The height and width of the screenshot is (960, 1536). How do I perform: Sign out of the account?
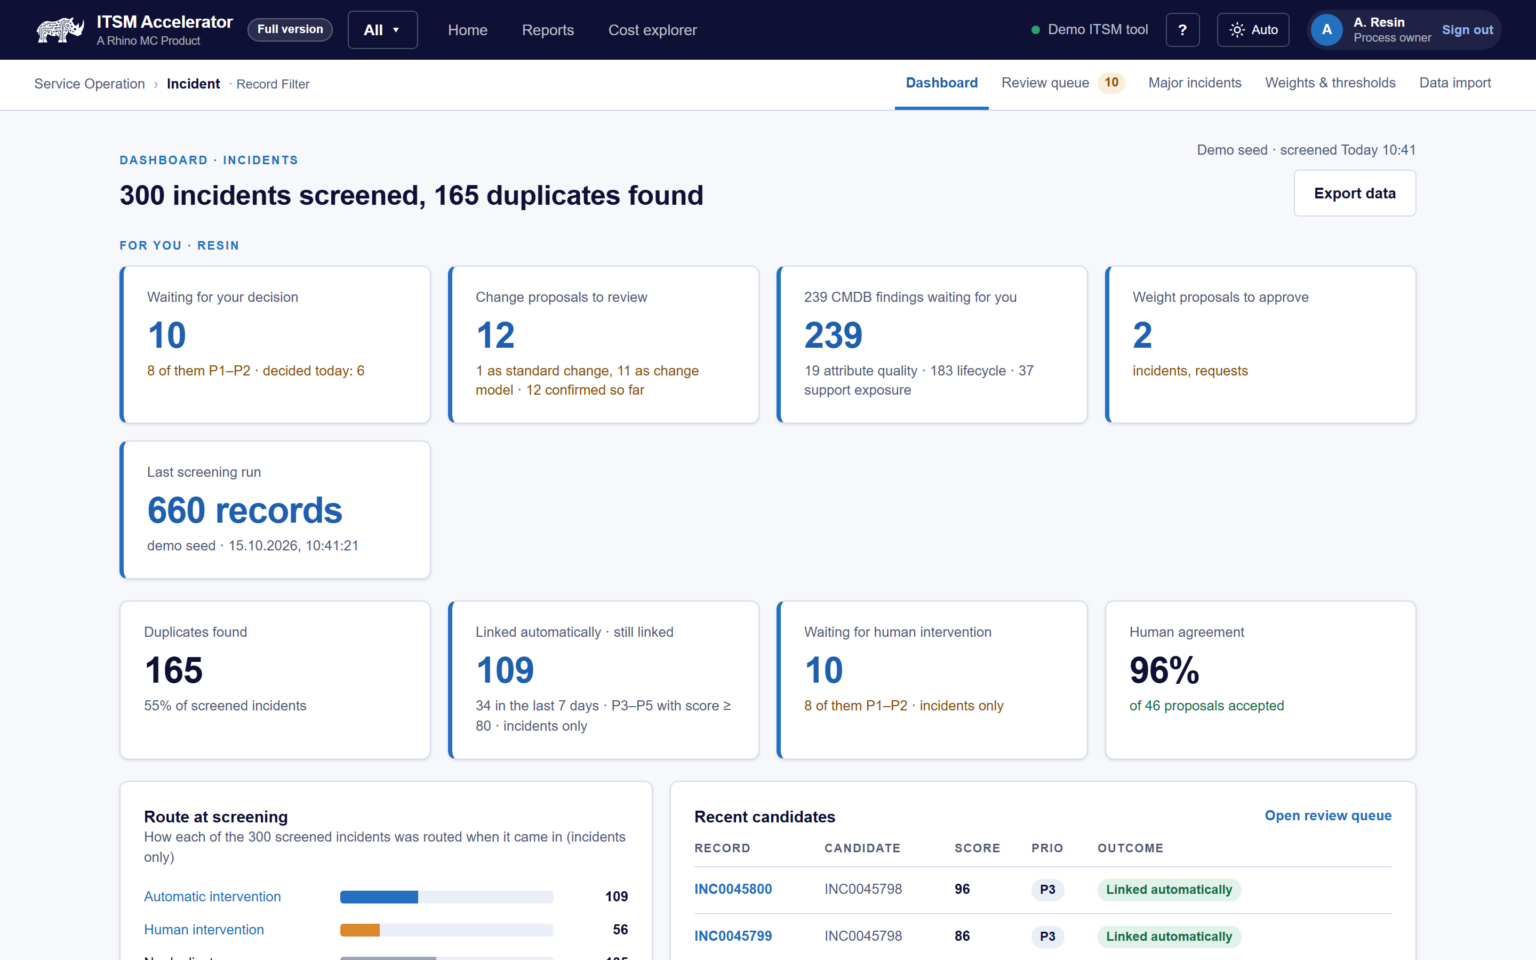coord(1467,30)
